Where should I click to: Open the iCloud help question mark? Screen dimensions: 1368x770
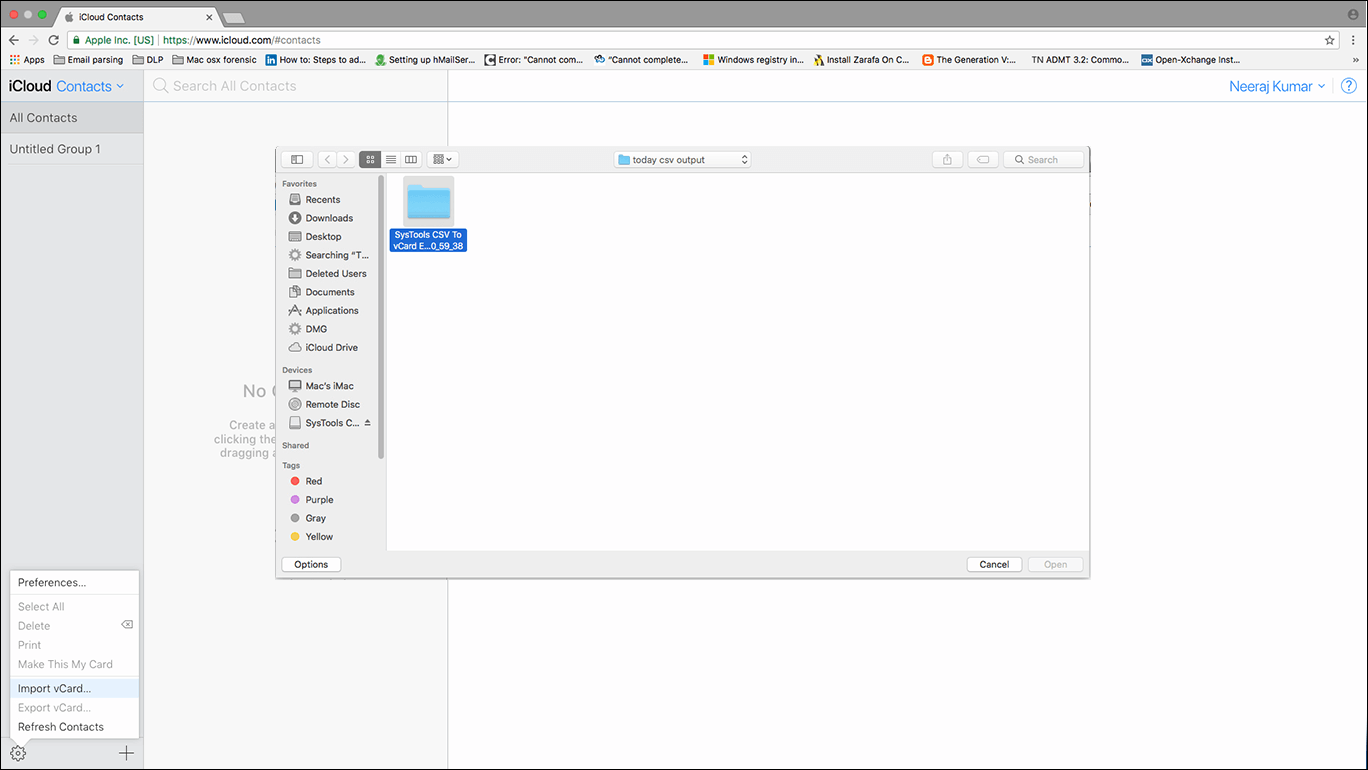(1348, 86)
